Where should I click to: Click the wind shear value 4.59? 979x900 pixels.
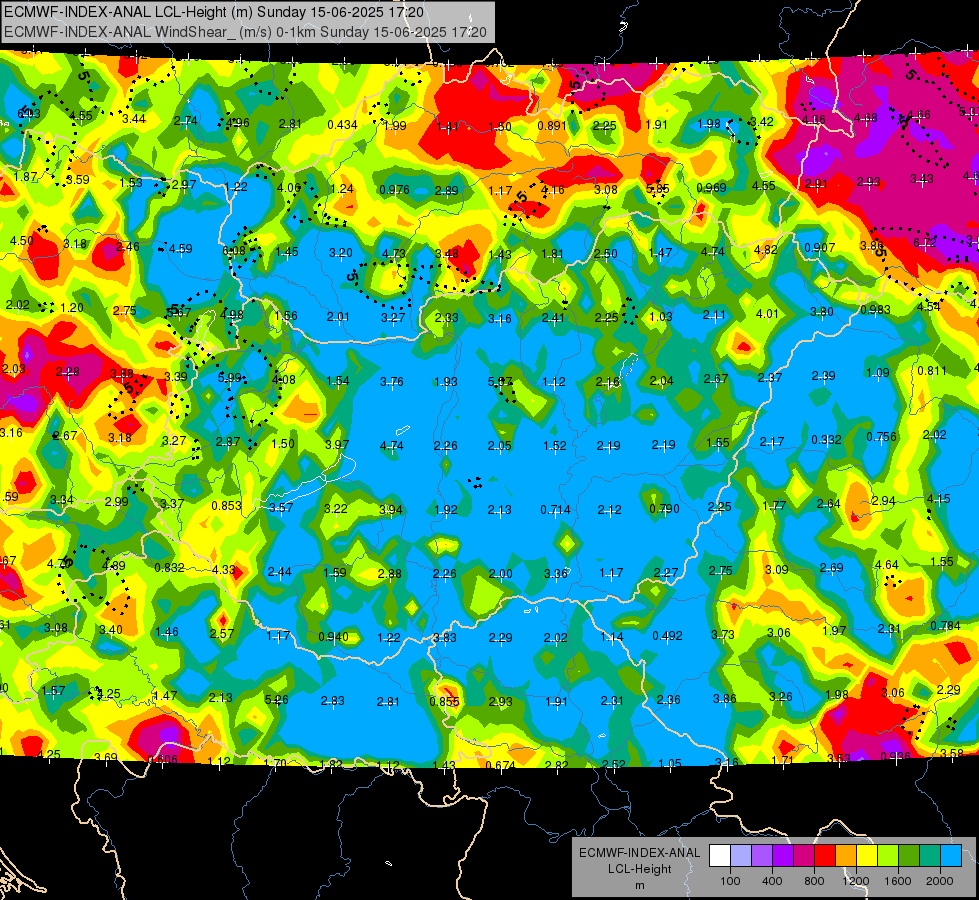point(180,249)
